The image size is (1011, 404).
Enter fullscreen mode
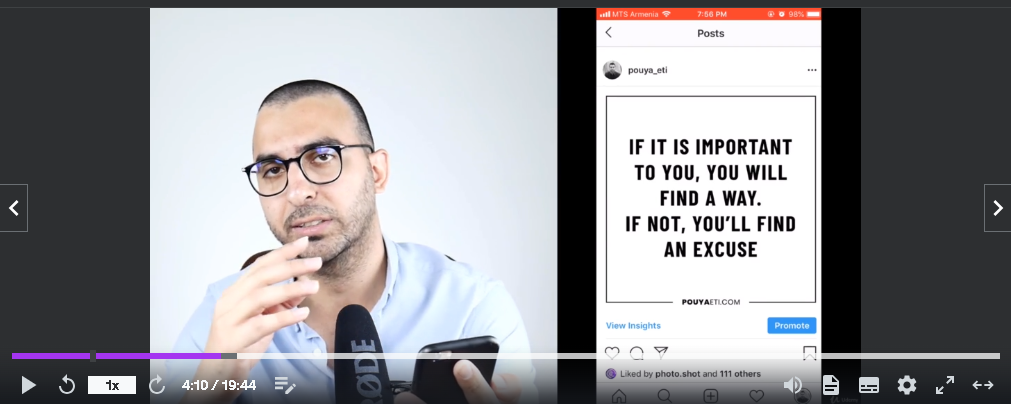(x=945, y=385)
